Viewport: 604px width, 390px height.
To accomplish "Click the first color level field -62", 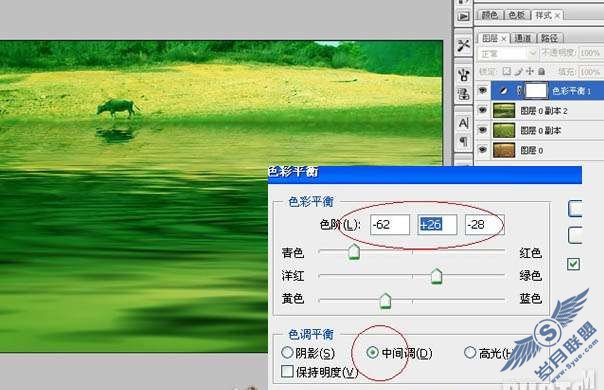I will [390, 225].
